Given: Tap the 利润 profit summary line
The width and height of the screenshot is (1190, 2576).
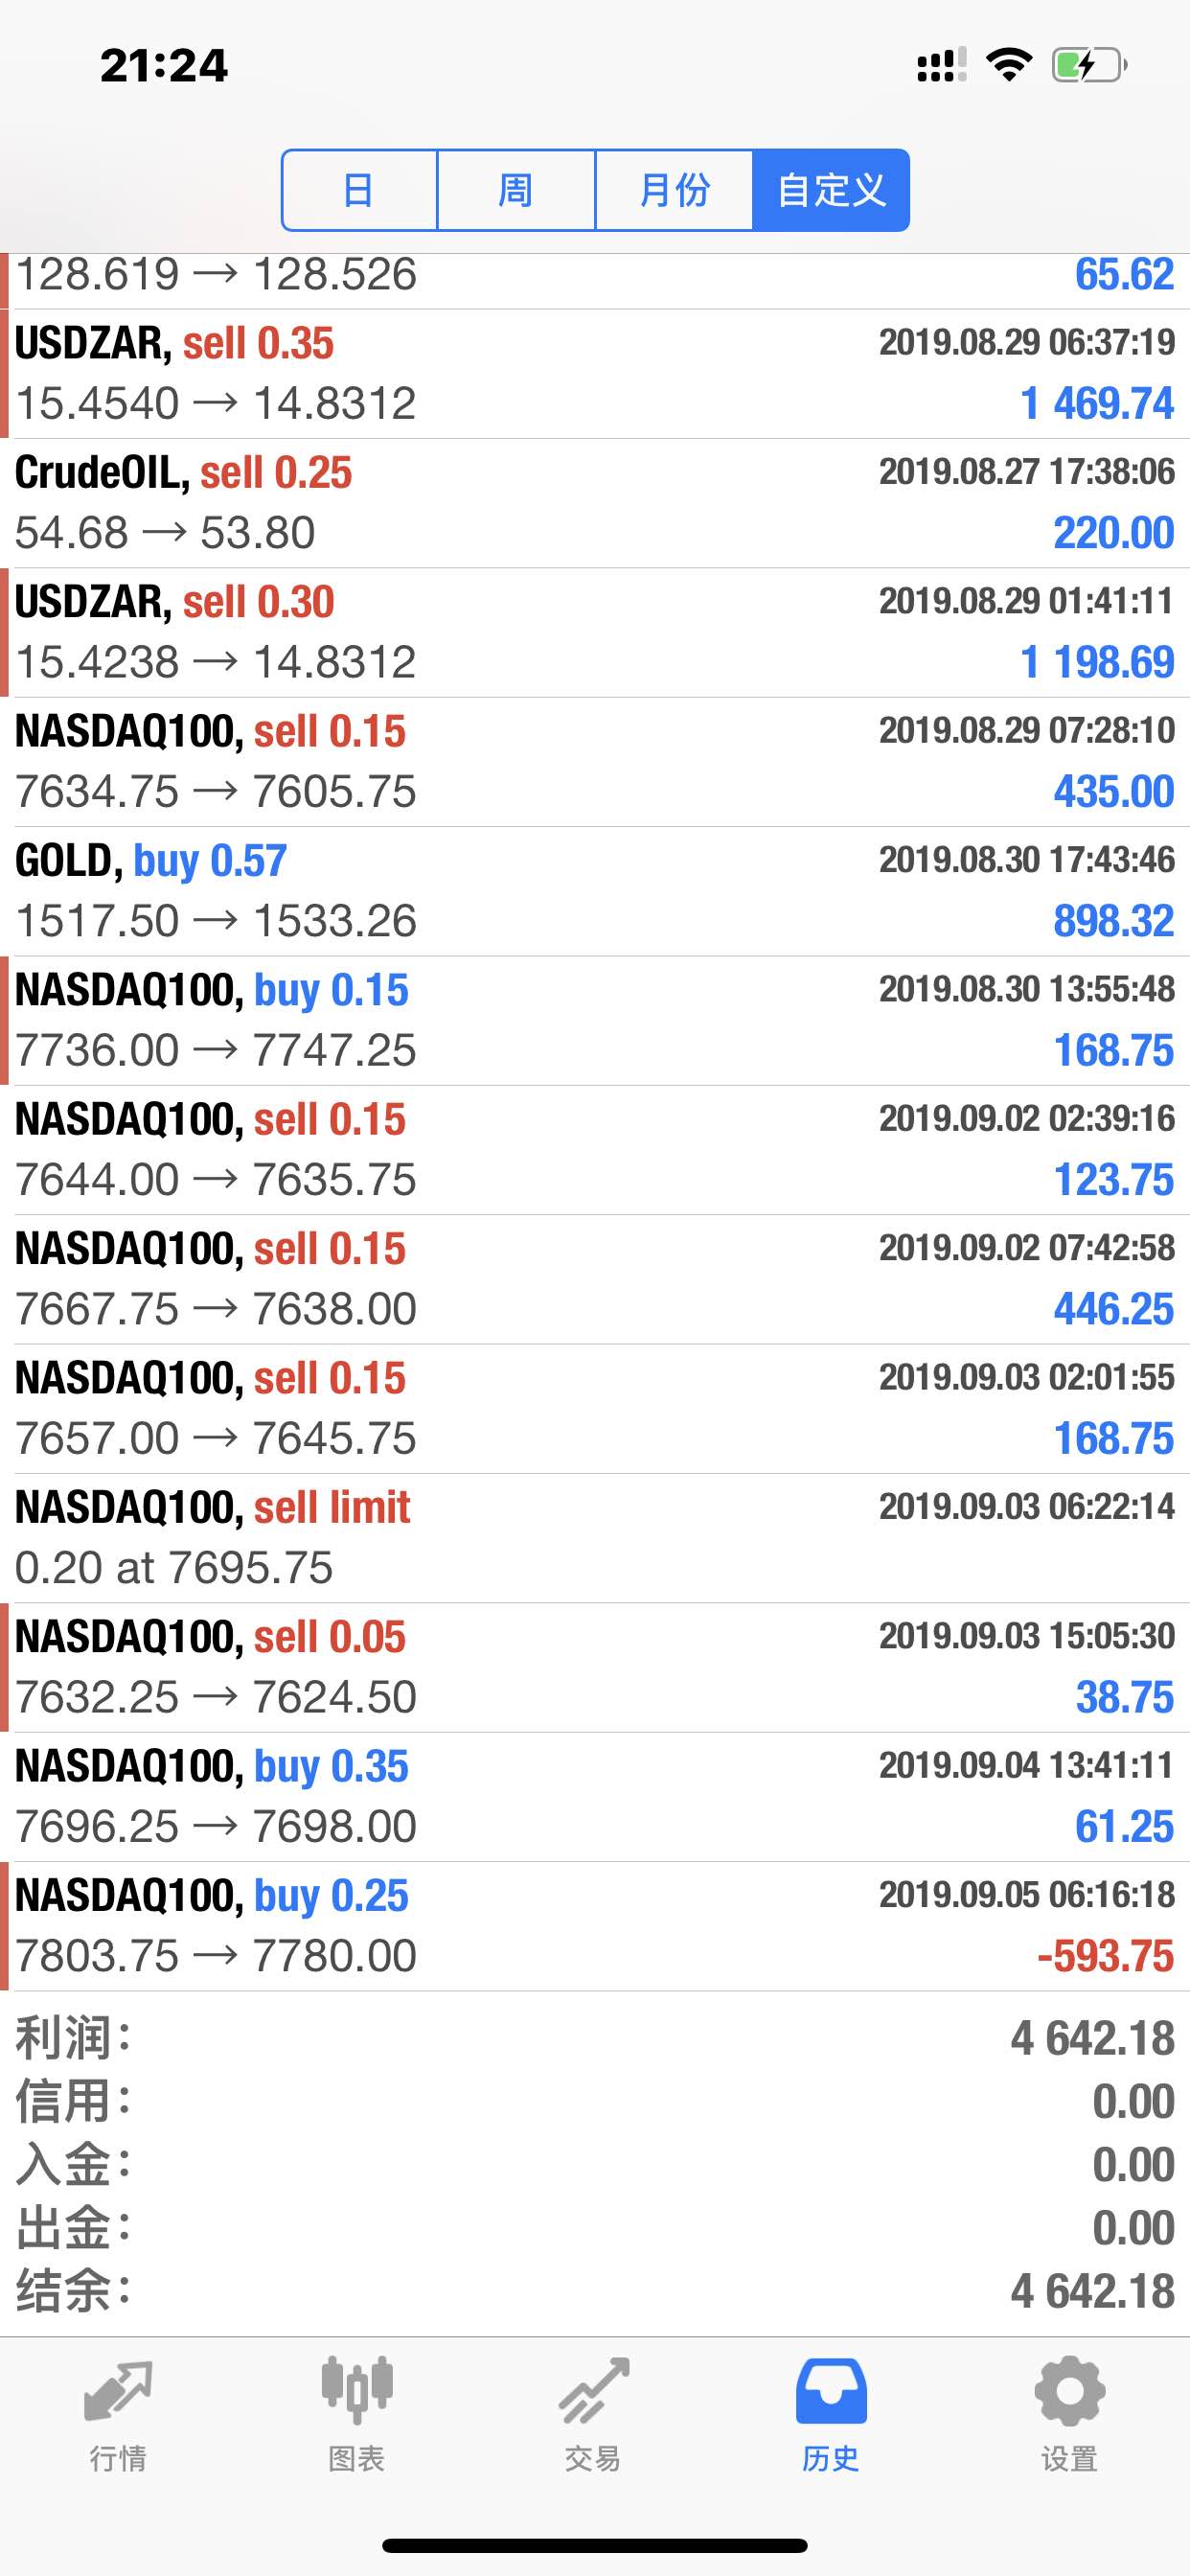Looking at the screenshot, I should pyautogui.click(x=595, y=2038).
